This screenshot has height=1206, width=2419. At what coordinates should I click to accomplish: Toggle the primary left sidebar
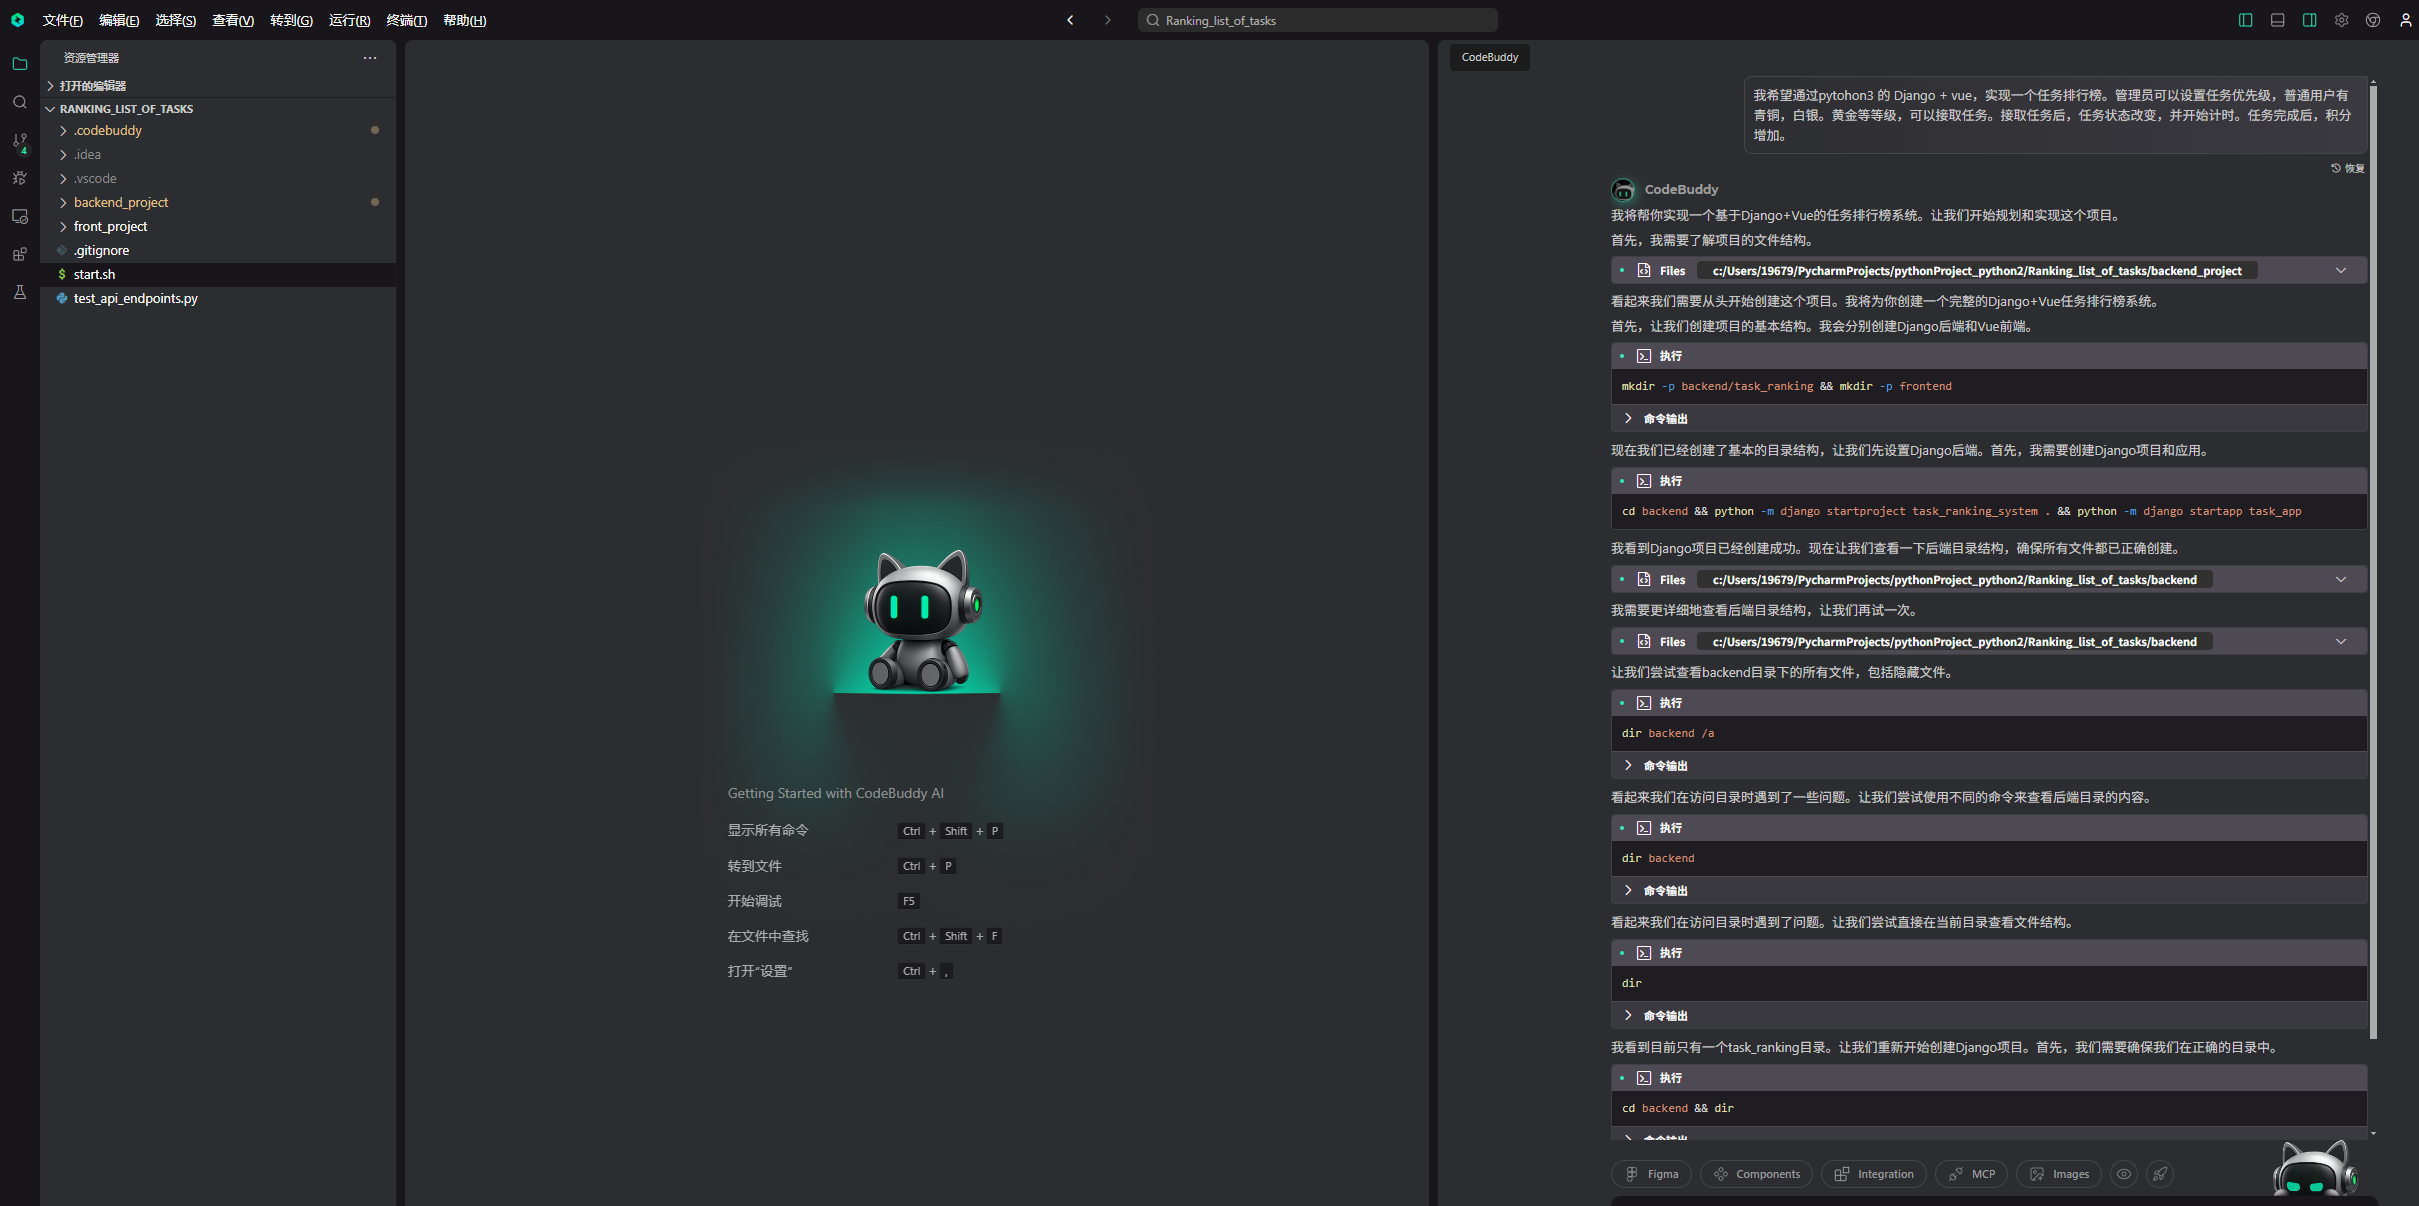[2245, 20]
